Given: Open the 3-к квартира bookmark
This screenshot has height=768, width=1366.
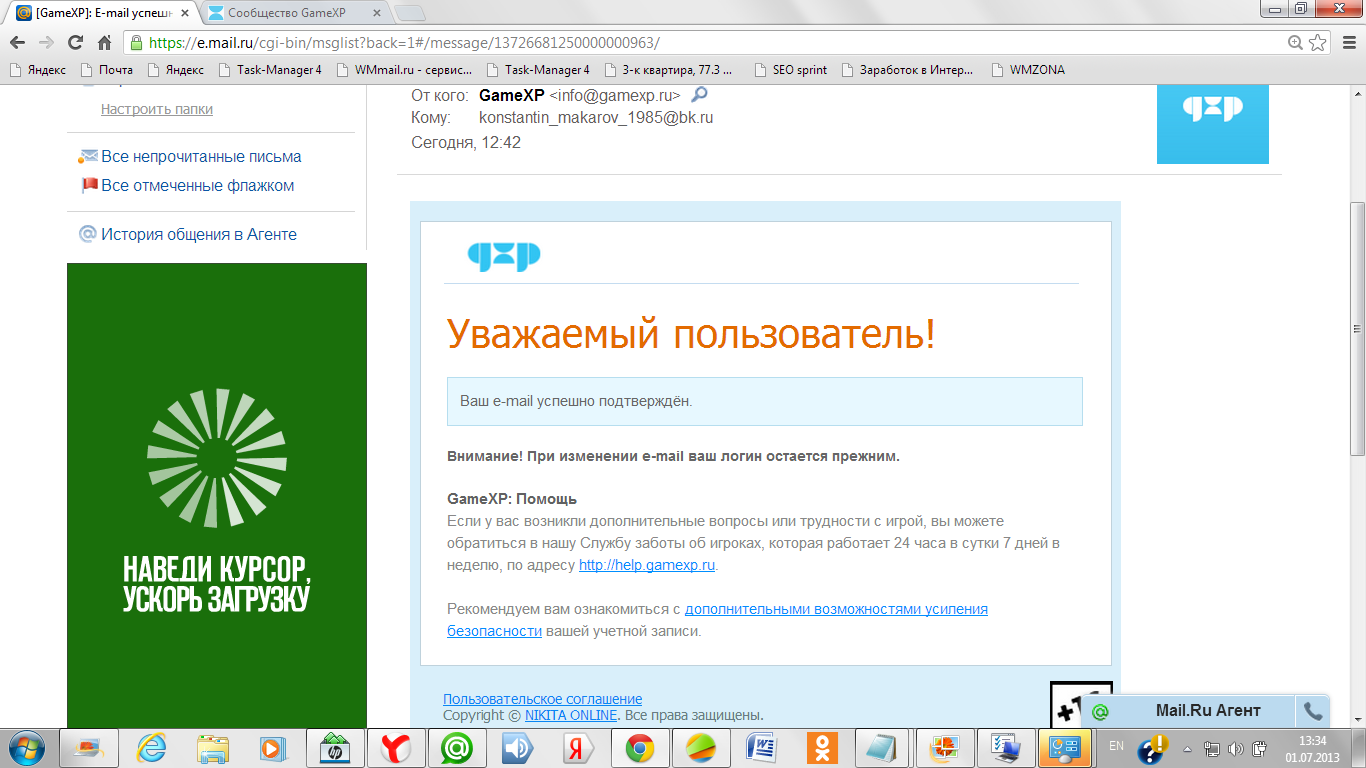Looking at the screenshot, I should [x=668, y=70].
